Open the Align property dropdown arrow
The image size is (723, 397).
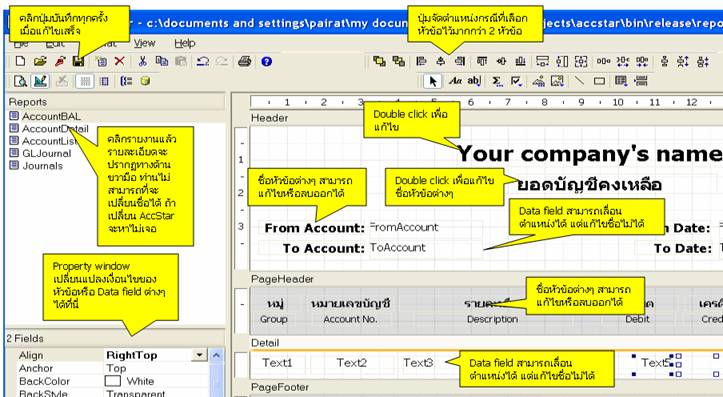pyautogui.click(x=199, y=355)
